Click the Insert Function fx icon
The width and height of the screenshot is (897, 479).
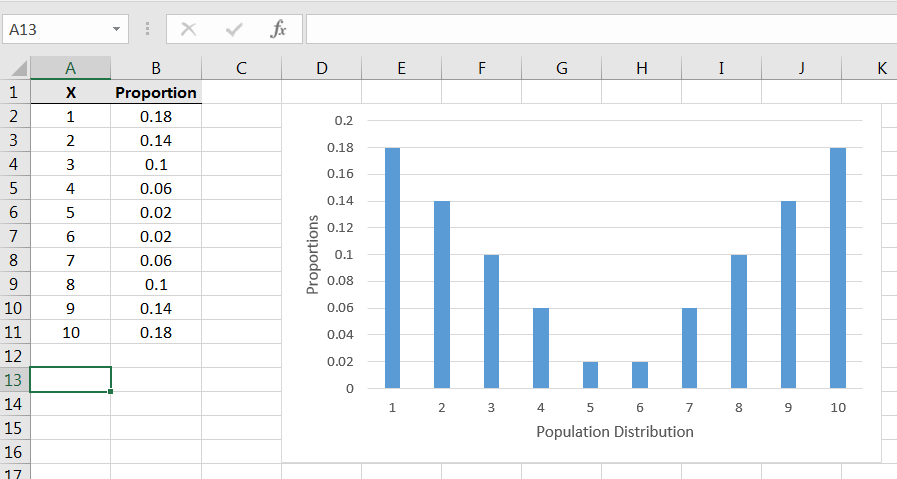coord(278,29)
